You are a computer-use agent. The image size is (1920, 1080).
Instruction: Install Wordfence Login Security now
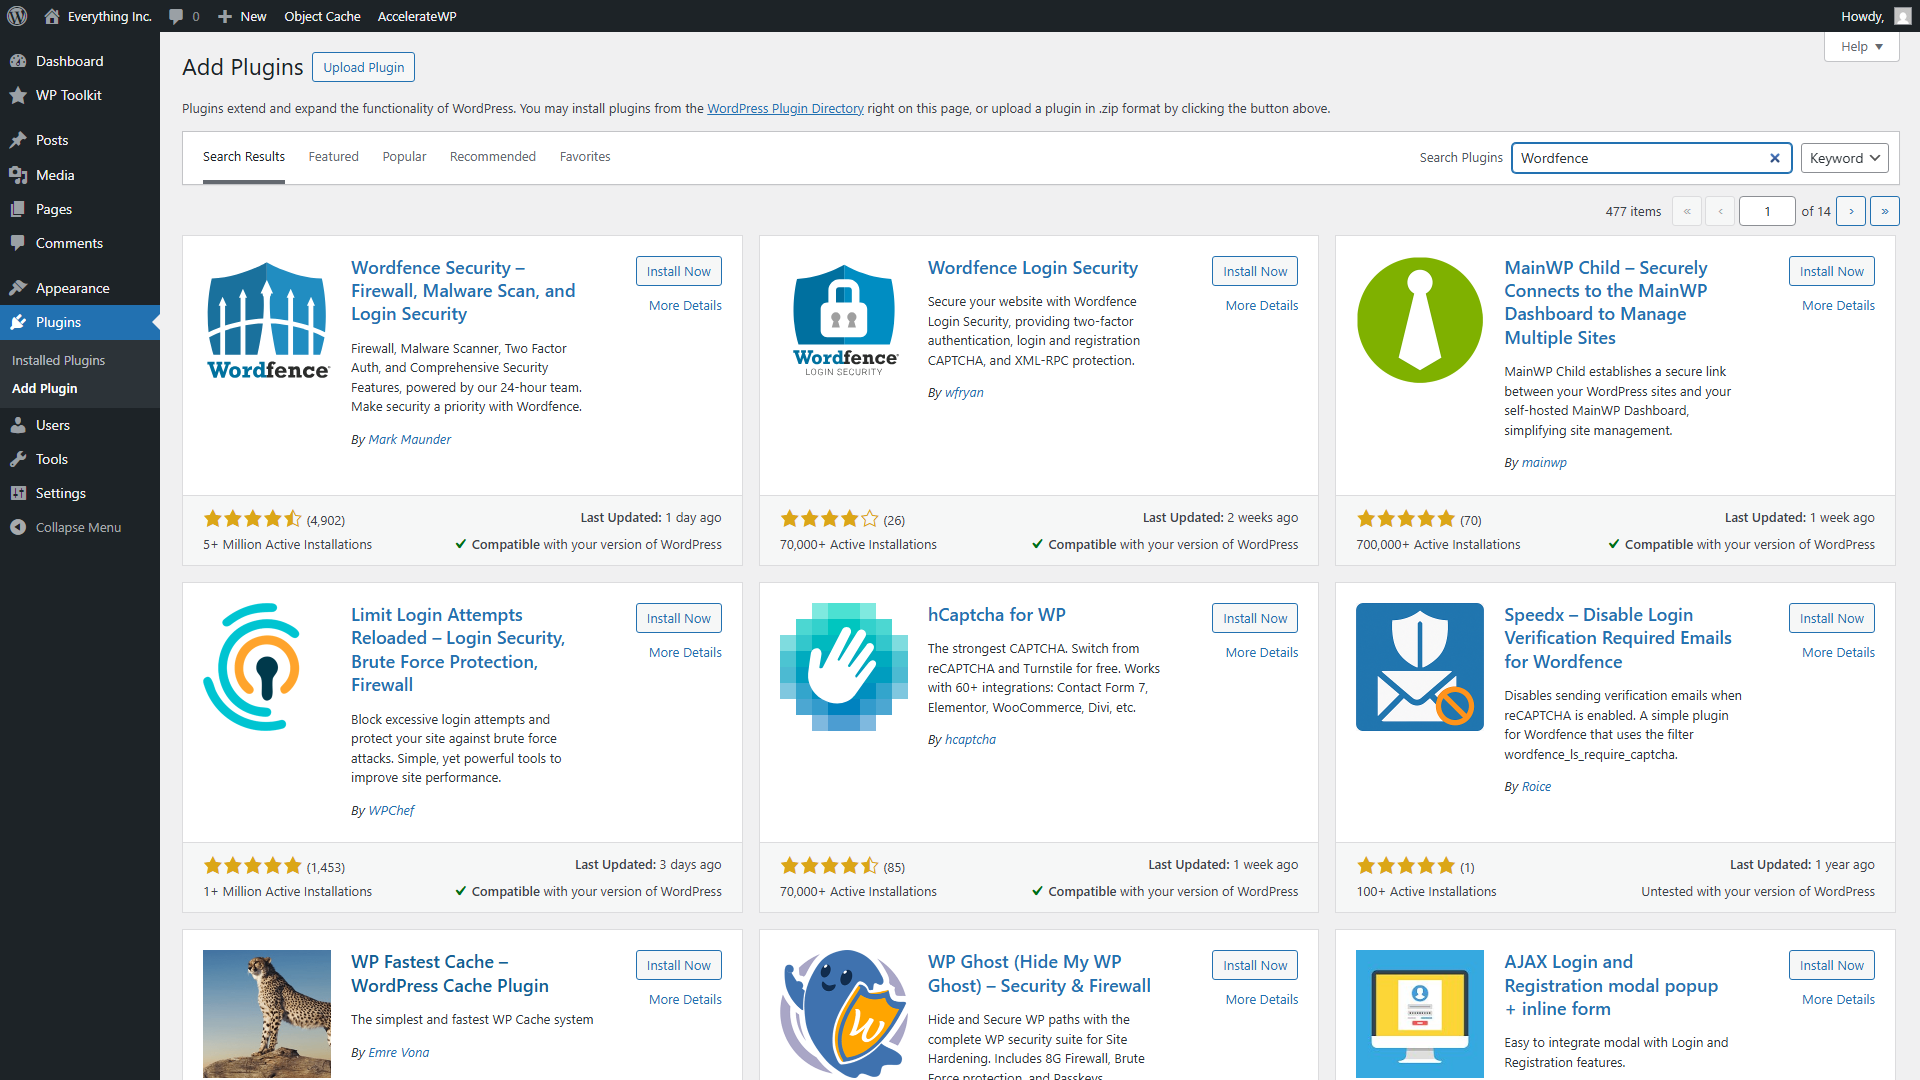pyautogui.click(x=1255, y=271)
